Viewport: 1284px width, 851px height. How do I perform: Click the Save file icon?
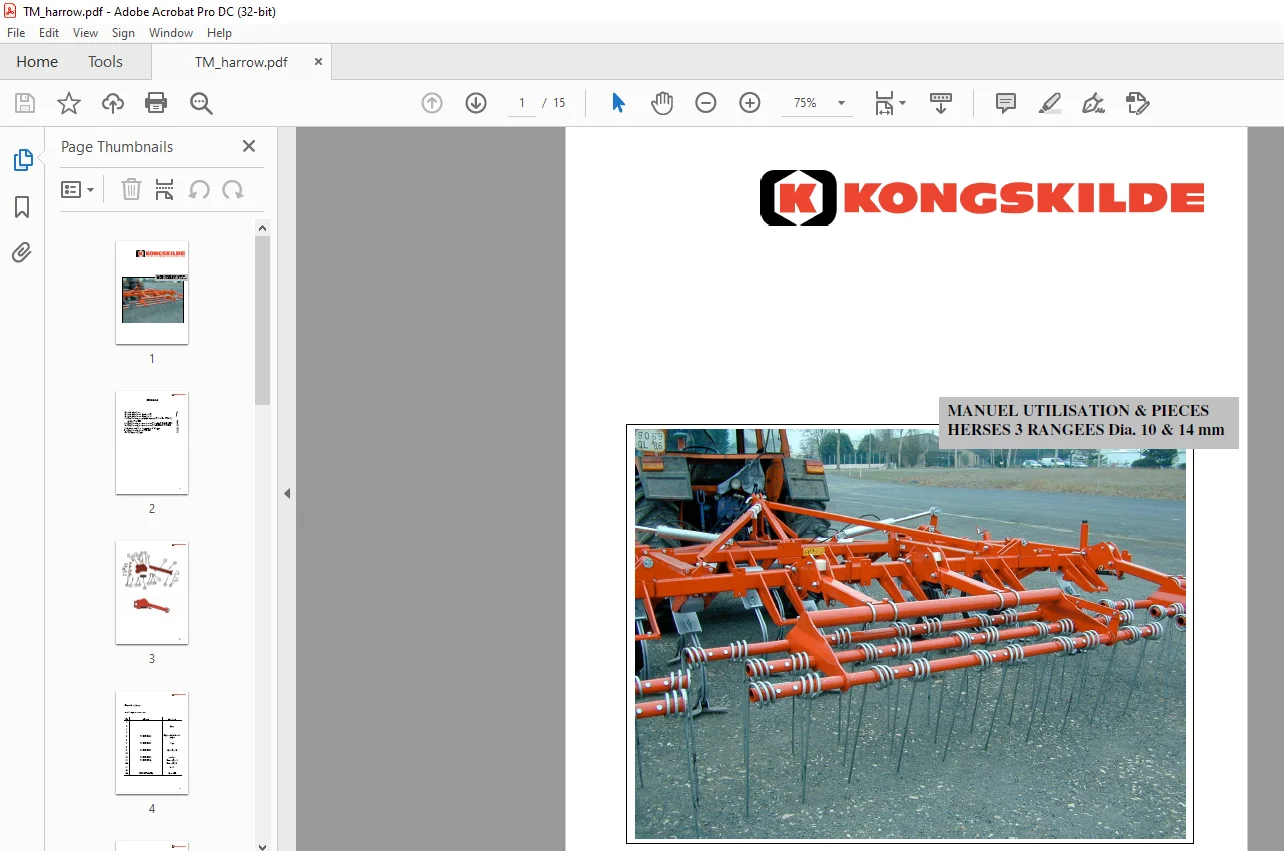point(25,103)
